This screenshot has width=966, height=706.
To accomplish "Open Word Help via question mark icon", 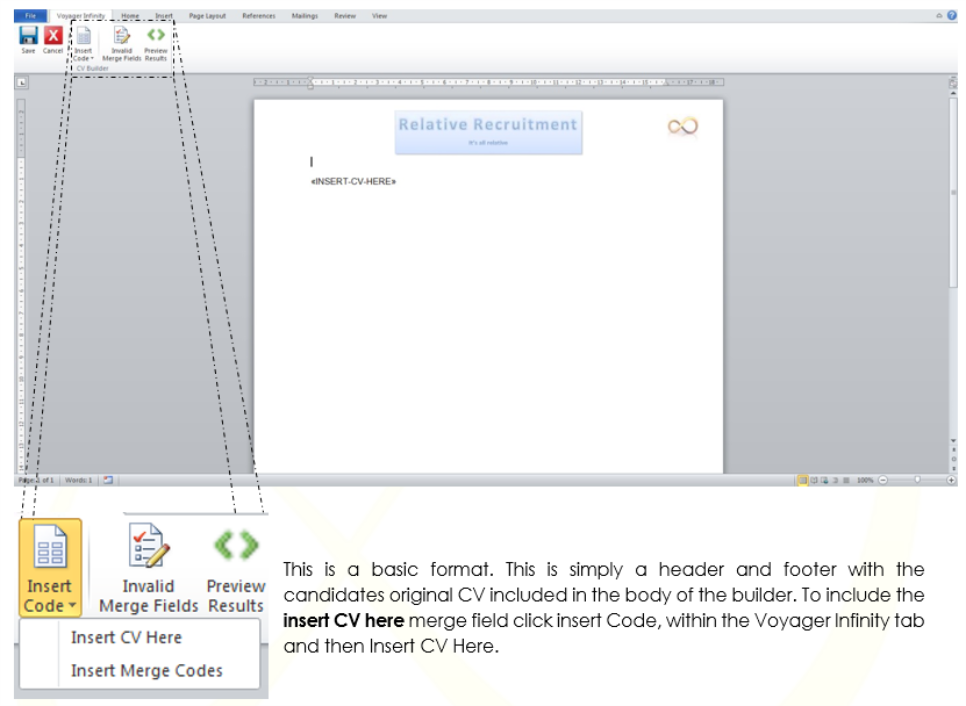I will point(951,16).
